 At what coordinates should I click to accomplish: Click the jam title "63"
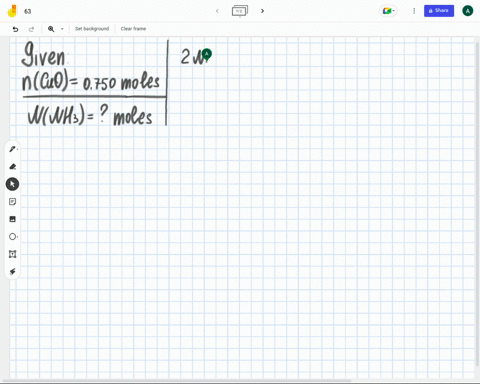click(28, 11)
